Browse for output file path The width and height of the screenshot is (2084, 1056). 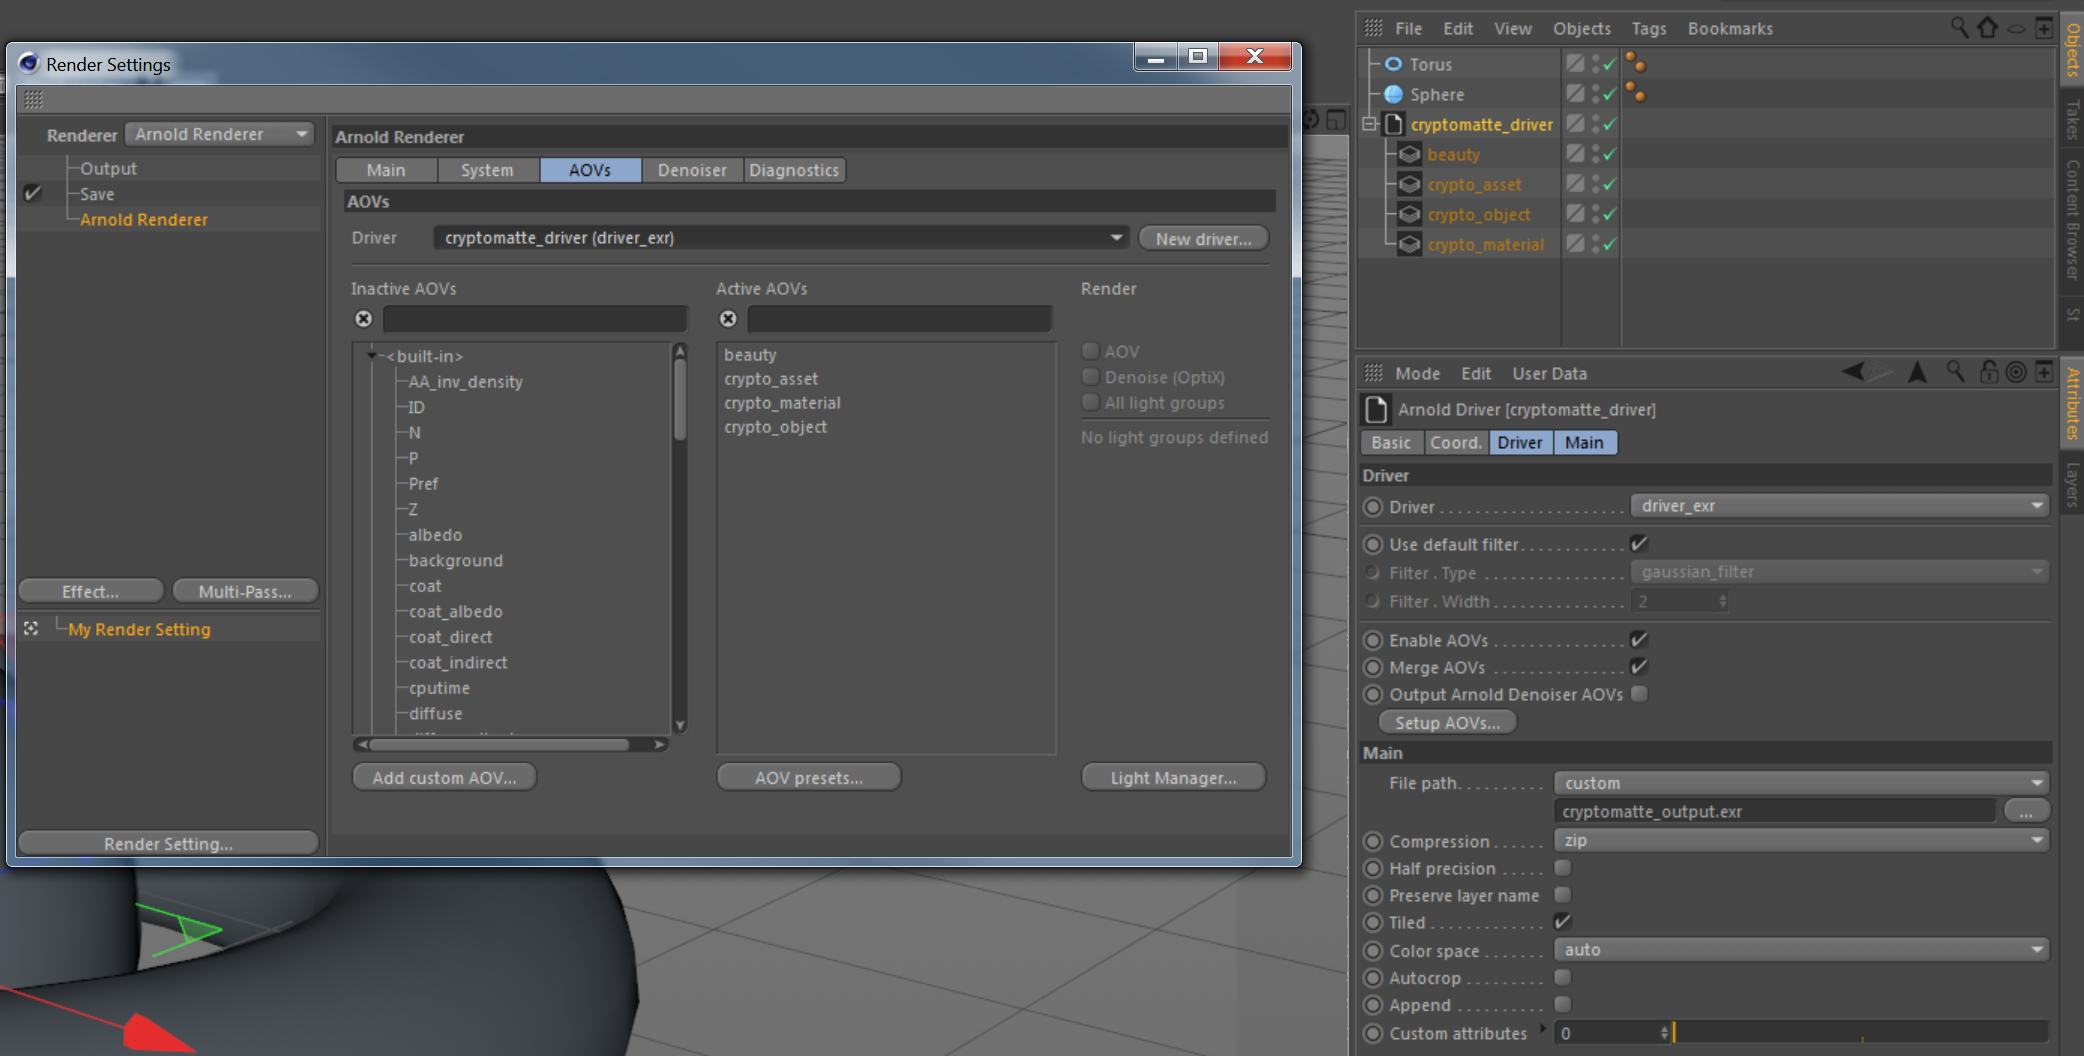2026,811
